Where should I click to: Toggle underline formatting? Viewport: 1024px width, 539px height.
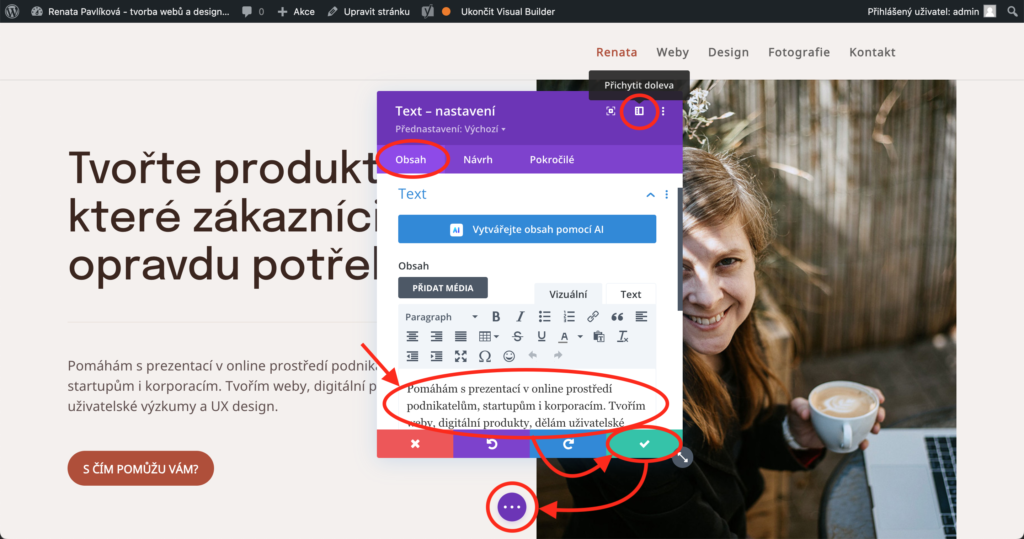click(x=541, y=336)
